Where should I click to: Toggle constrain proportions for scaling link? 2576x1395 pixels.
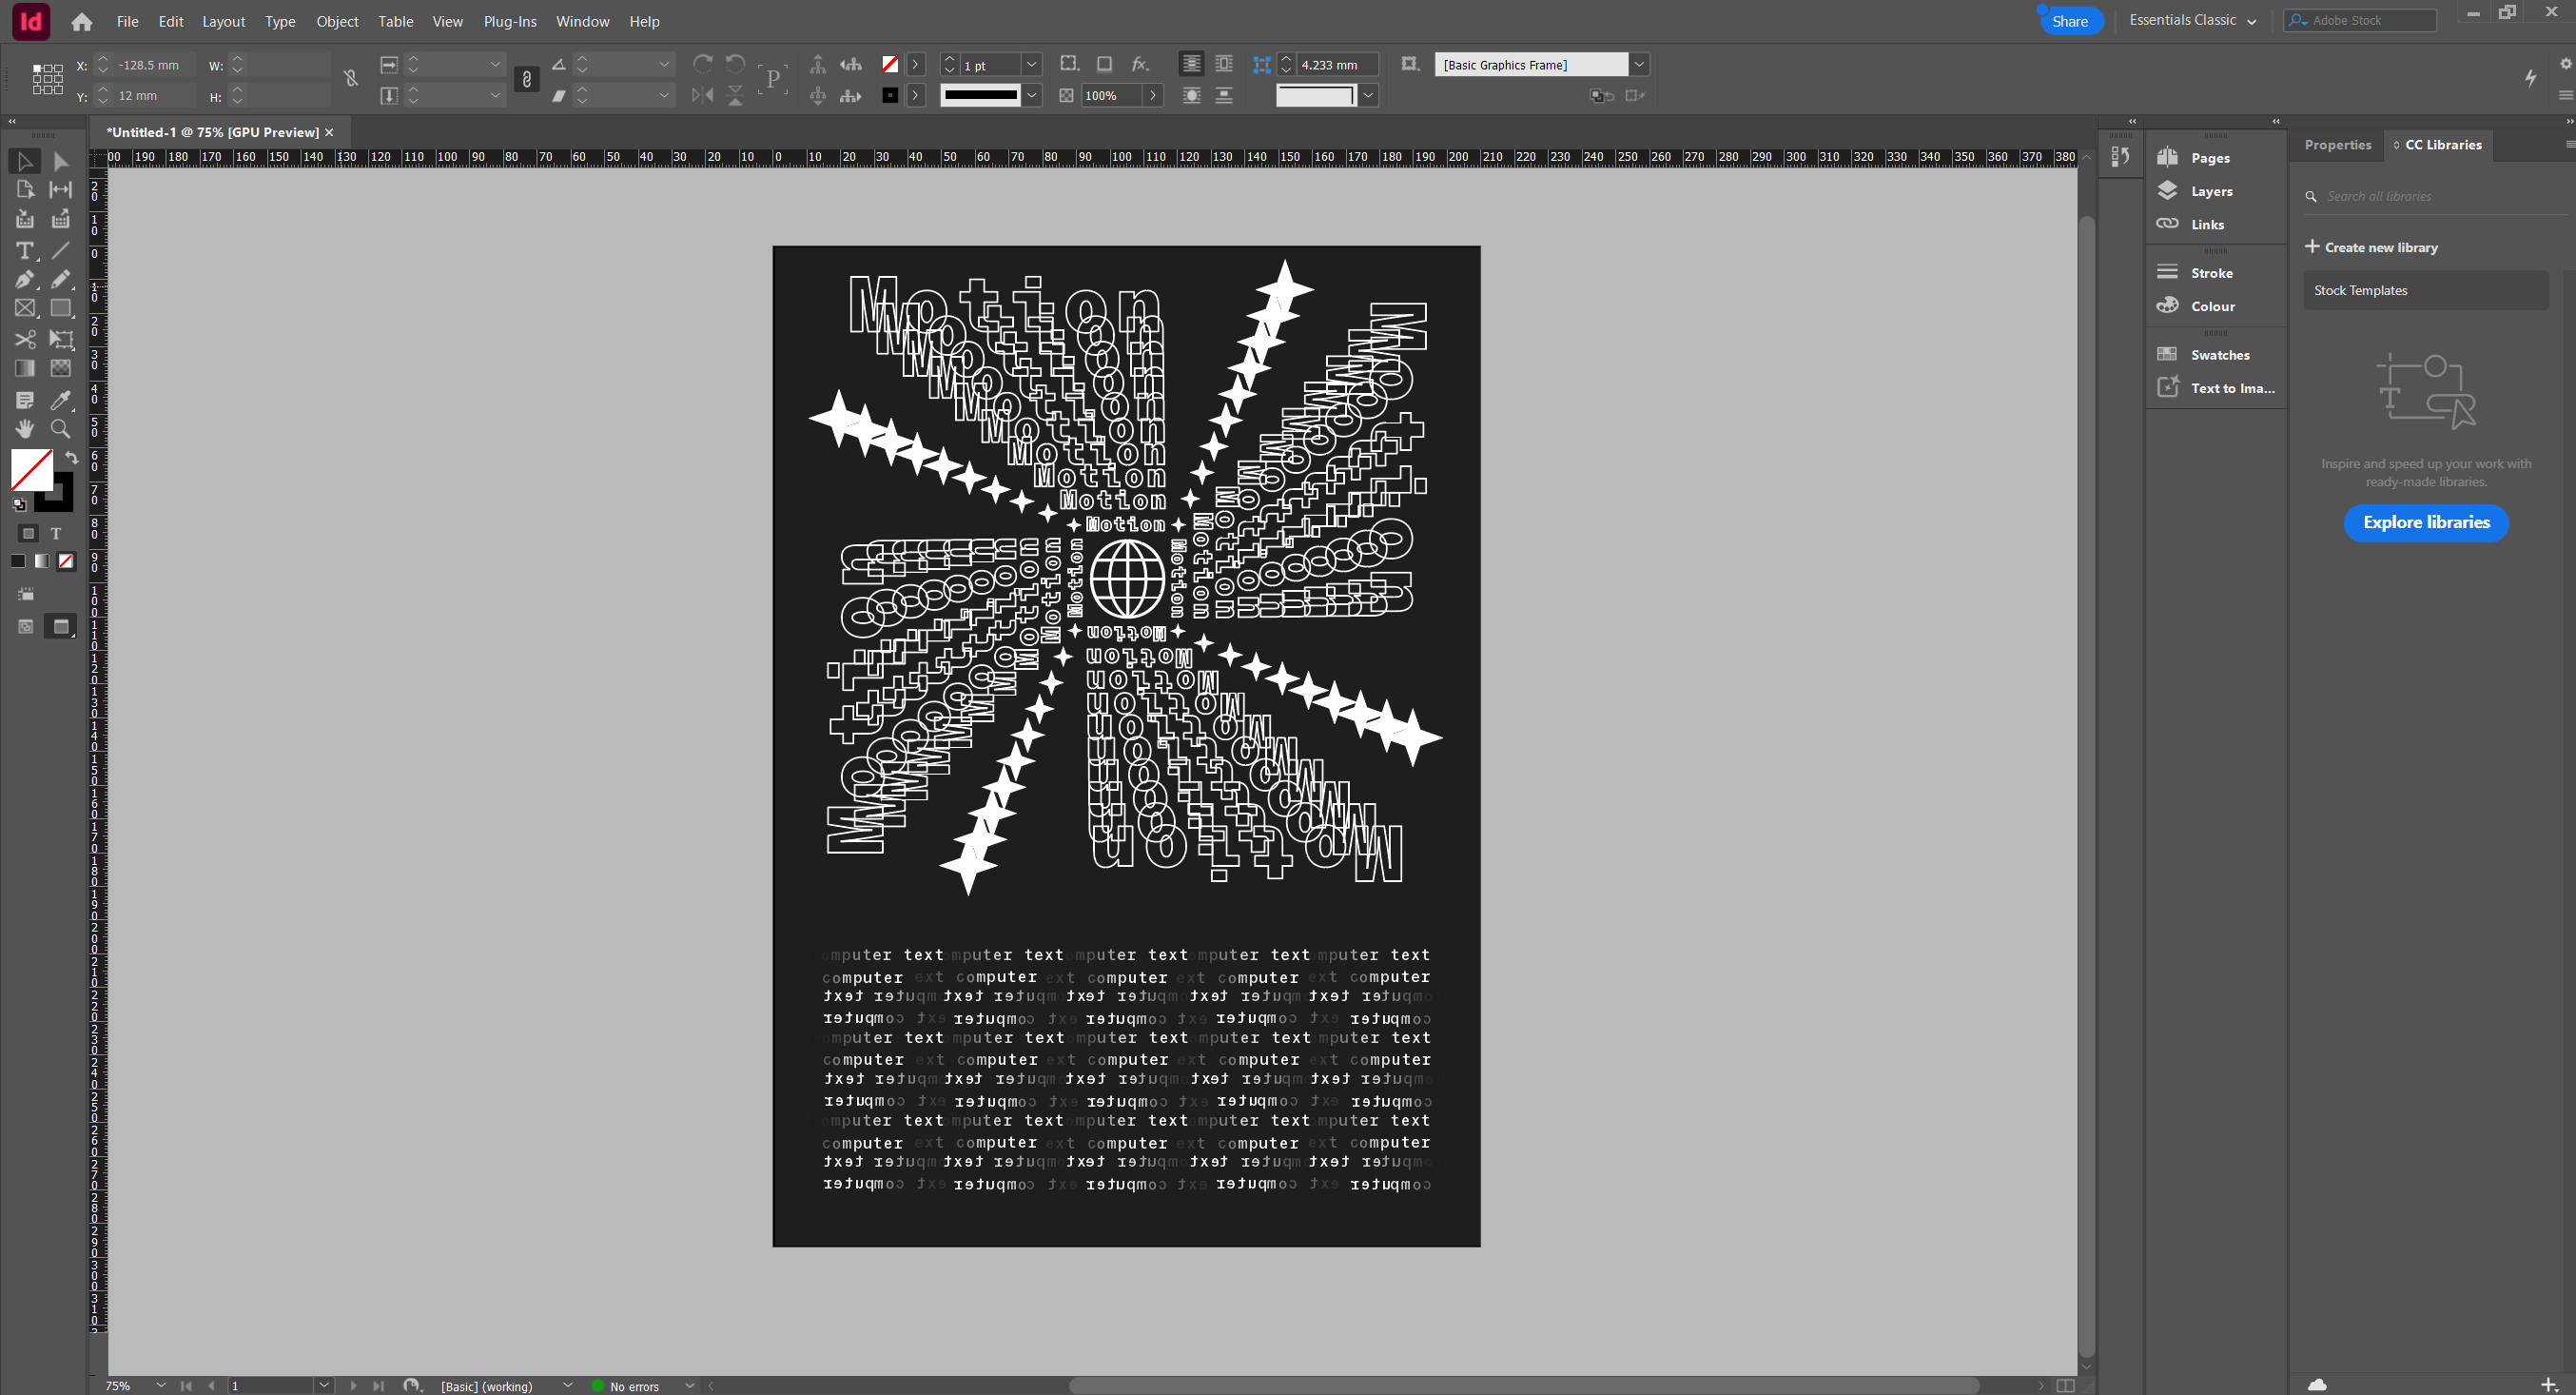tap(526, 80)
